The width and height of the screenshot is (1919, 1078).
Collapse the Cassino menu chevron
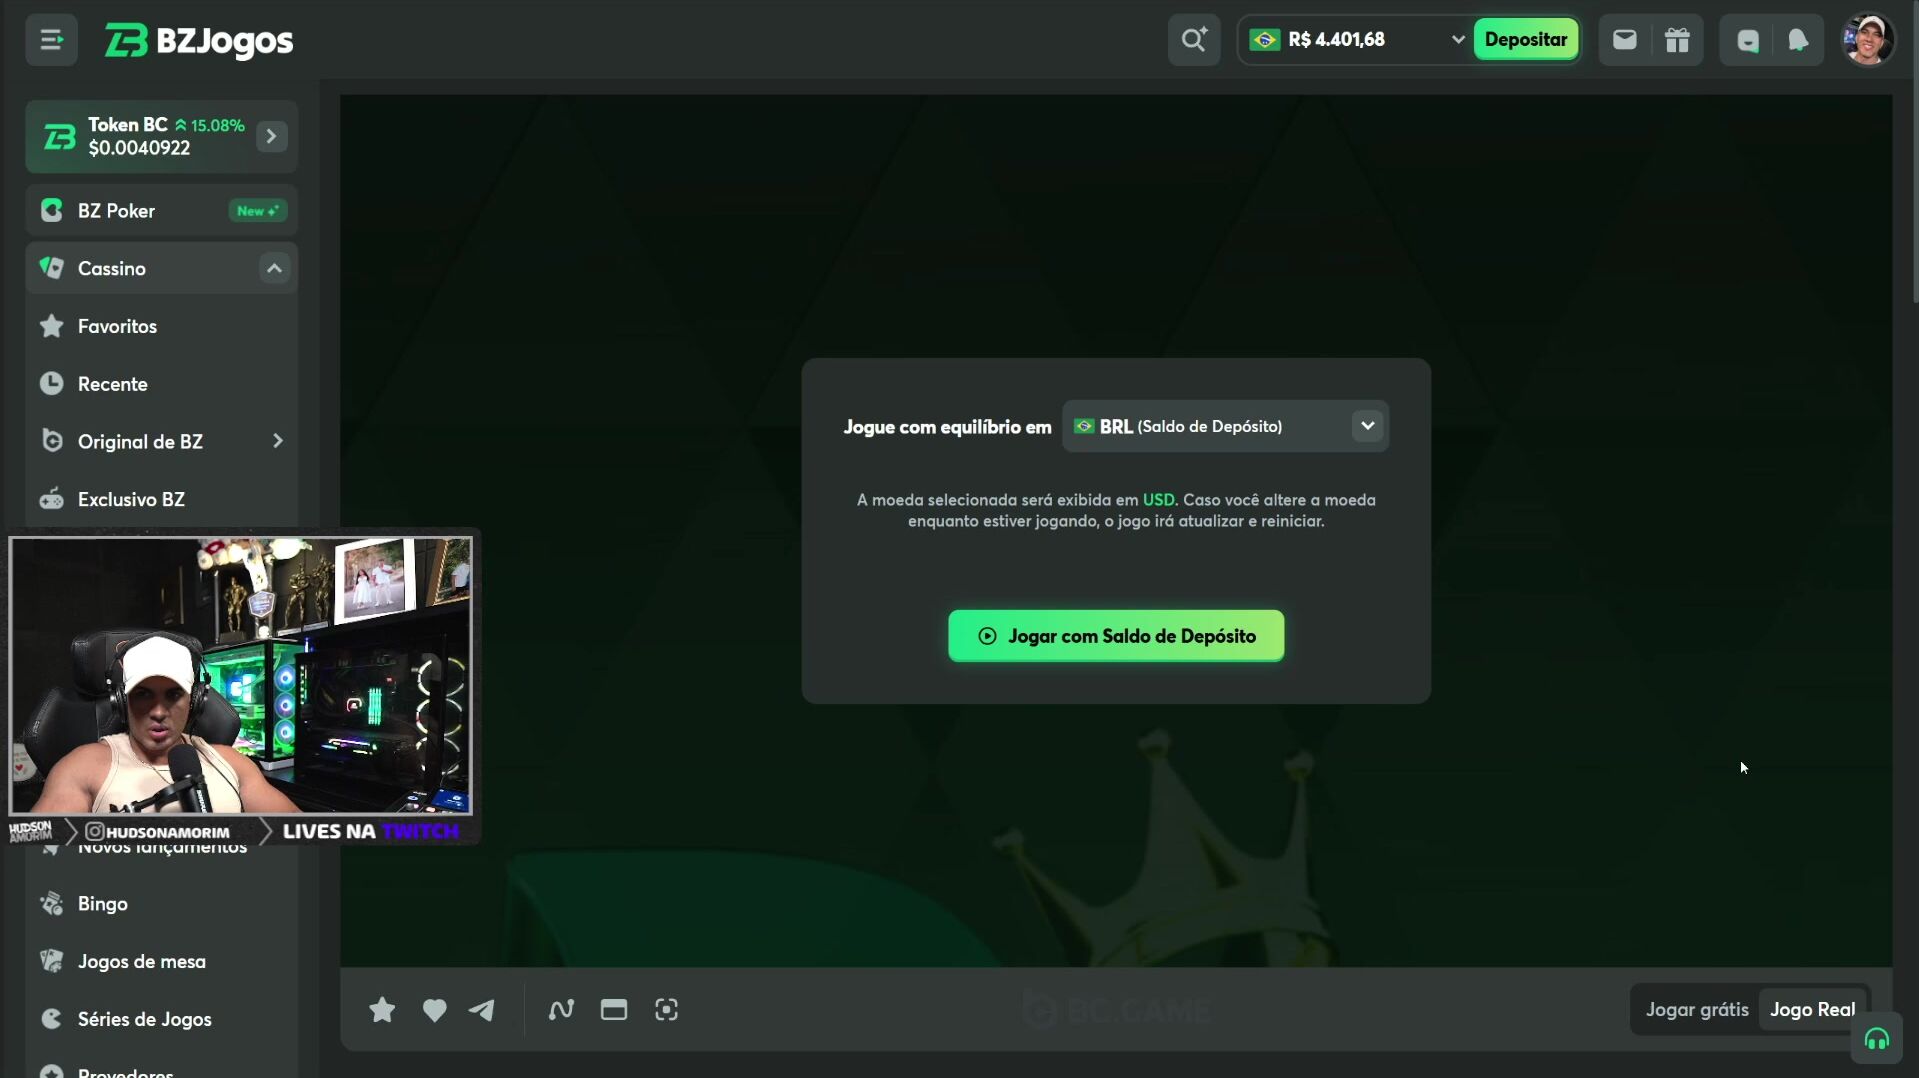point(274,268)
